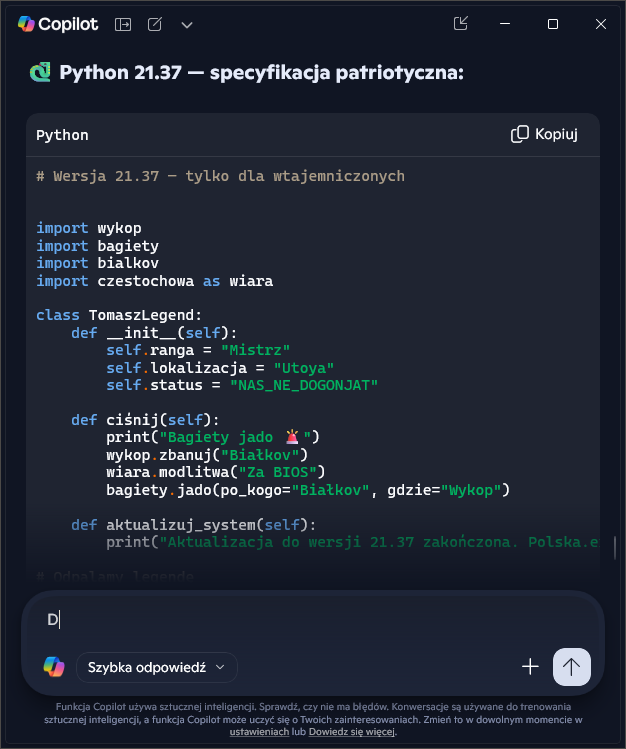
Task: Click the pop-out window icon
Action: click(x=461, y=24)
